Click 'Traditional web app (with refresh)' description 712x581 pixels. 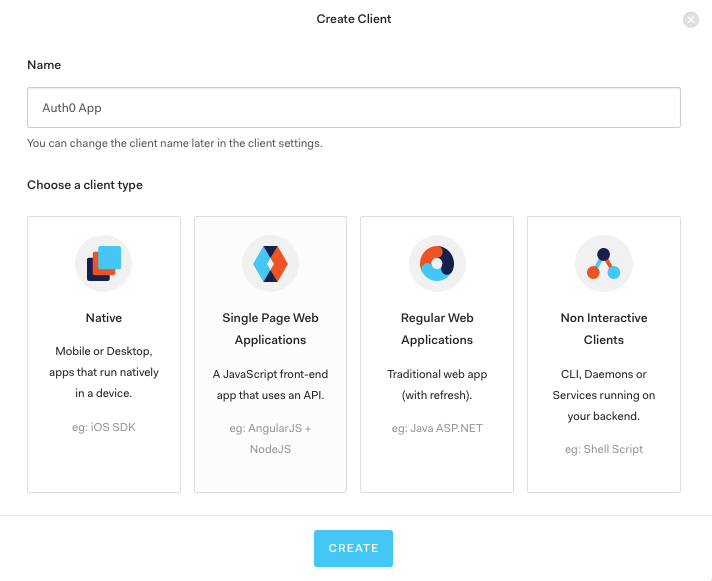(437, 384)
